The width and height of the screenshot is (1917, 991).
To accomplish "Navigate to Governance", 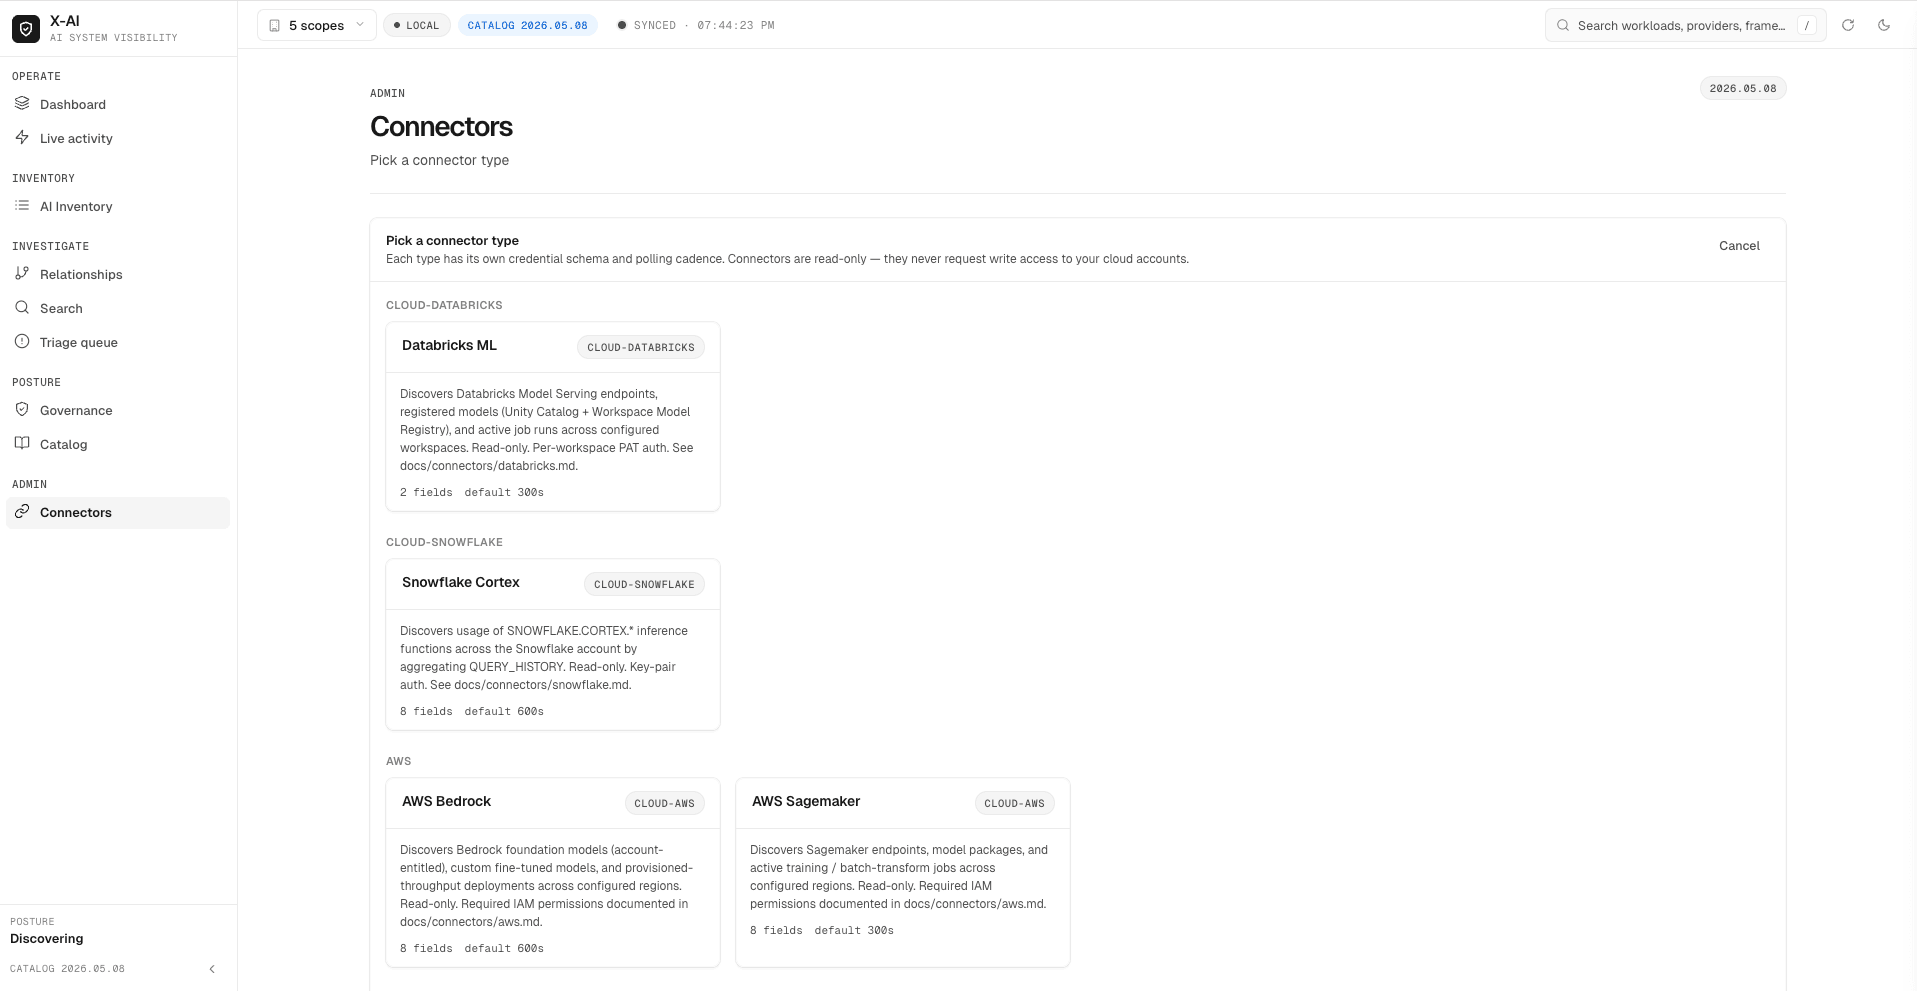I will pos(118,410).
